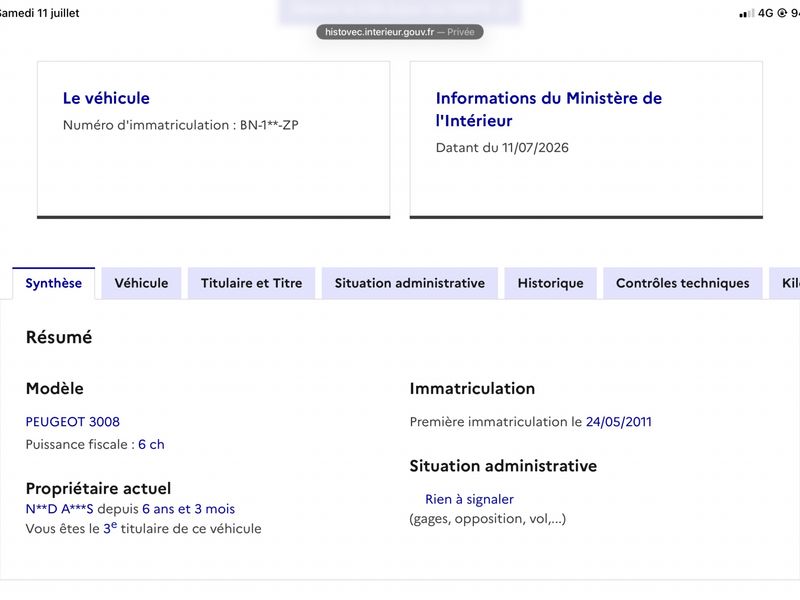Click the Le véhicule card heading
Screen dimensions: 800x600
pyautogui.click(x=106, y=98)
